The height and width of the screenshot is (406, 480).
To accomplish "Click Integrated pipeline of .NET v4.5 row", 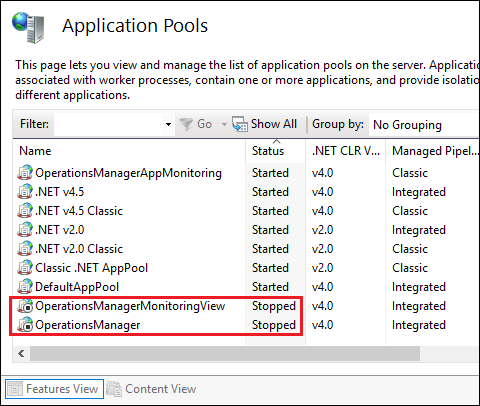I will [419, 192].
